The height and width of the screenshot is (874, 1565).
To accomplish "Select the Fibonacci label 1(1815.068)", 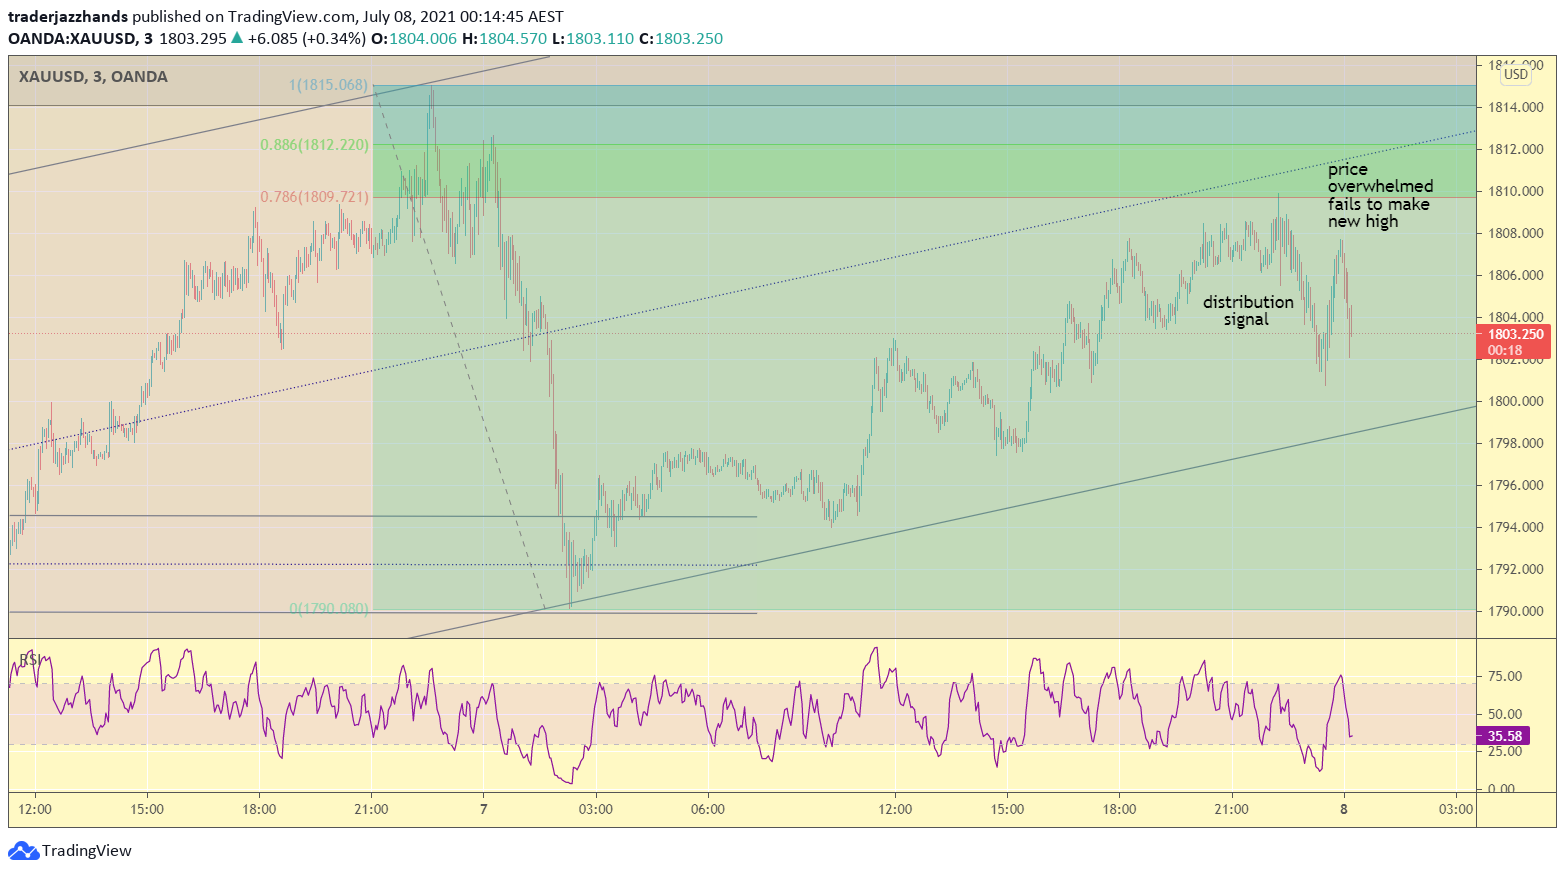I will [328, 85].
